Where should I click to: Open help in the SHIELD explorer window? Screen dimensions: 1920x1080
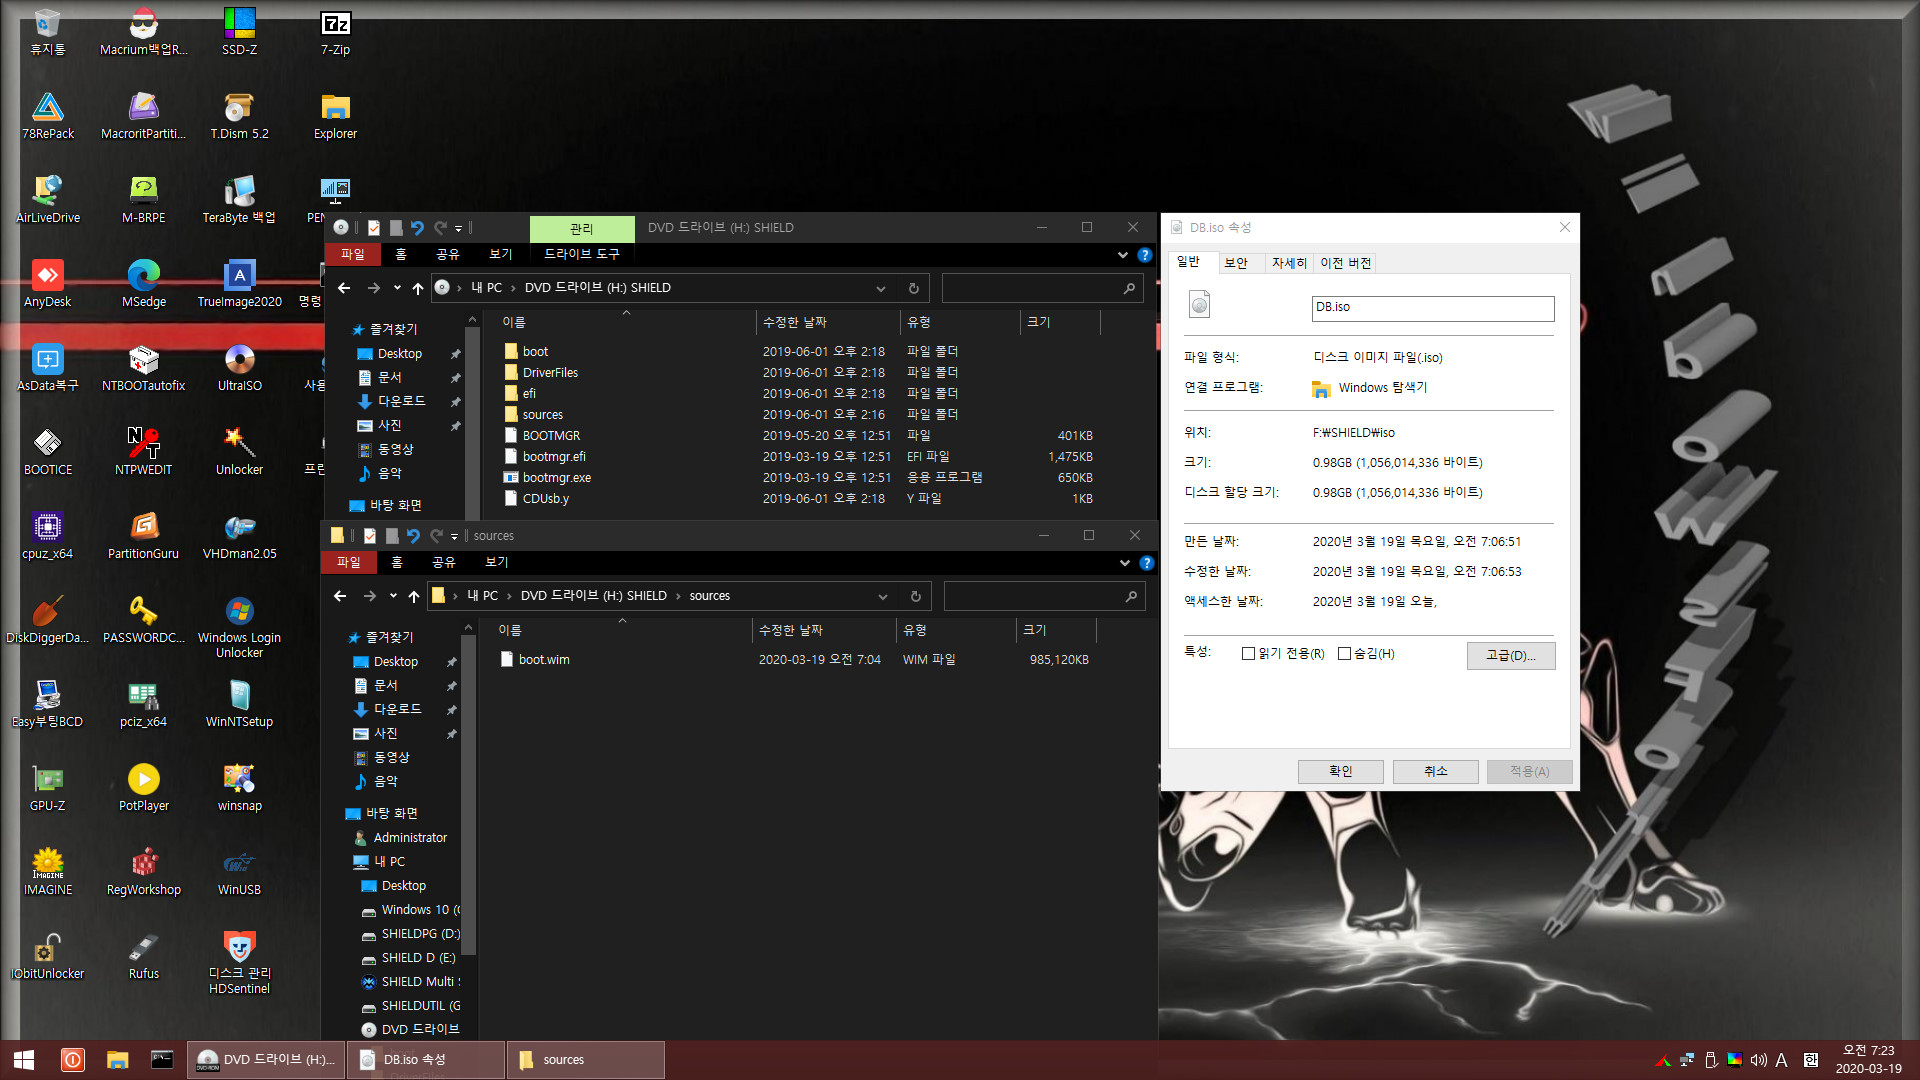pyautogui.click(x=1145, y=255)
